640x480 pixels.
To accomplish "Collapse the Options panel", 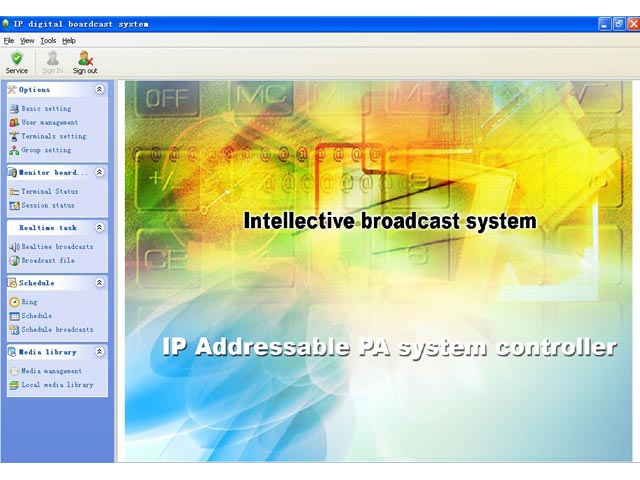I will [x=99, y=90].
